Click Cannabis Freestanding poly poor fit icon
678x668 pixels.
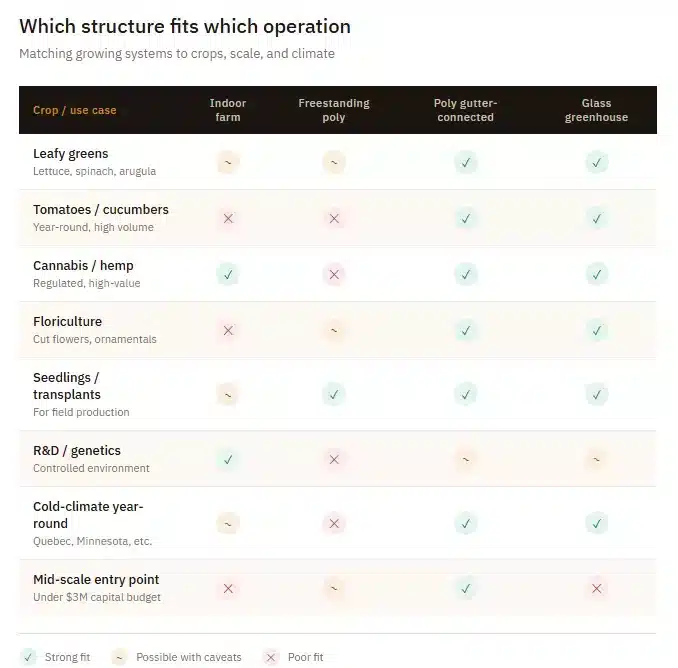(334, 274)
